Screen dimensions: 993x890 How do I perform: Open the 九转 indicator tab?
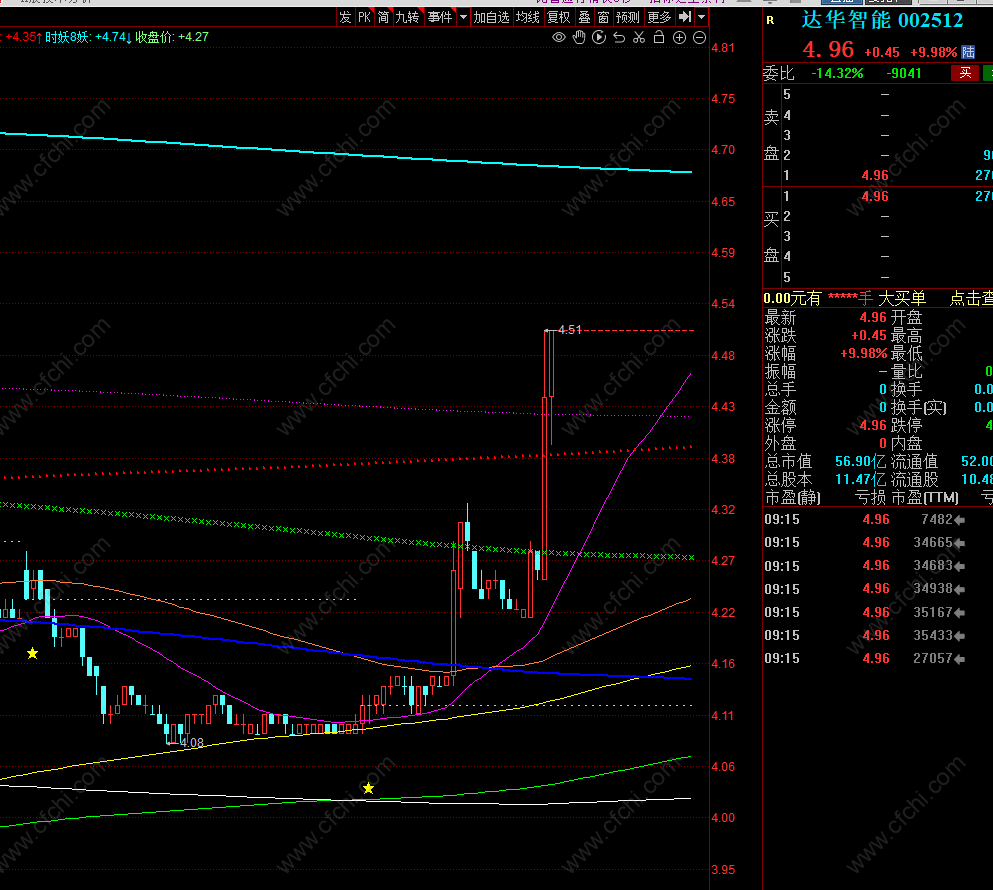[407, 17]
